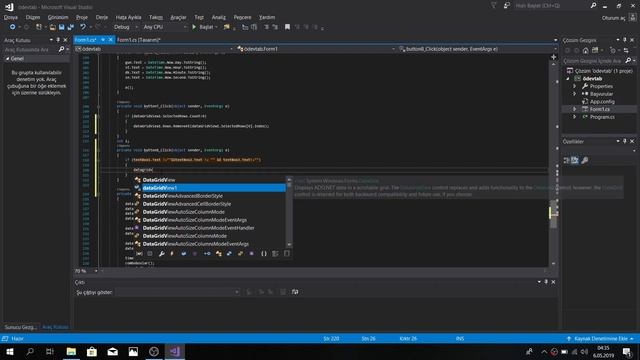Click the search icon in Araç Kutusu

[61, 49]
